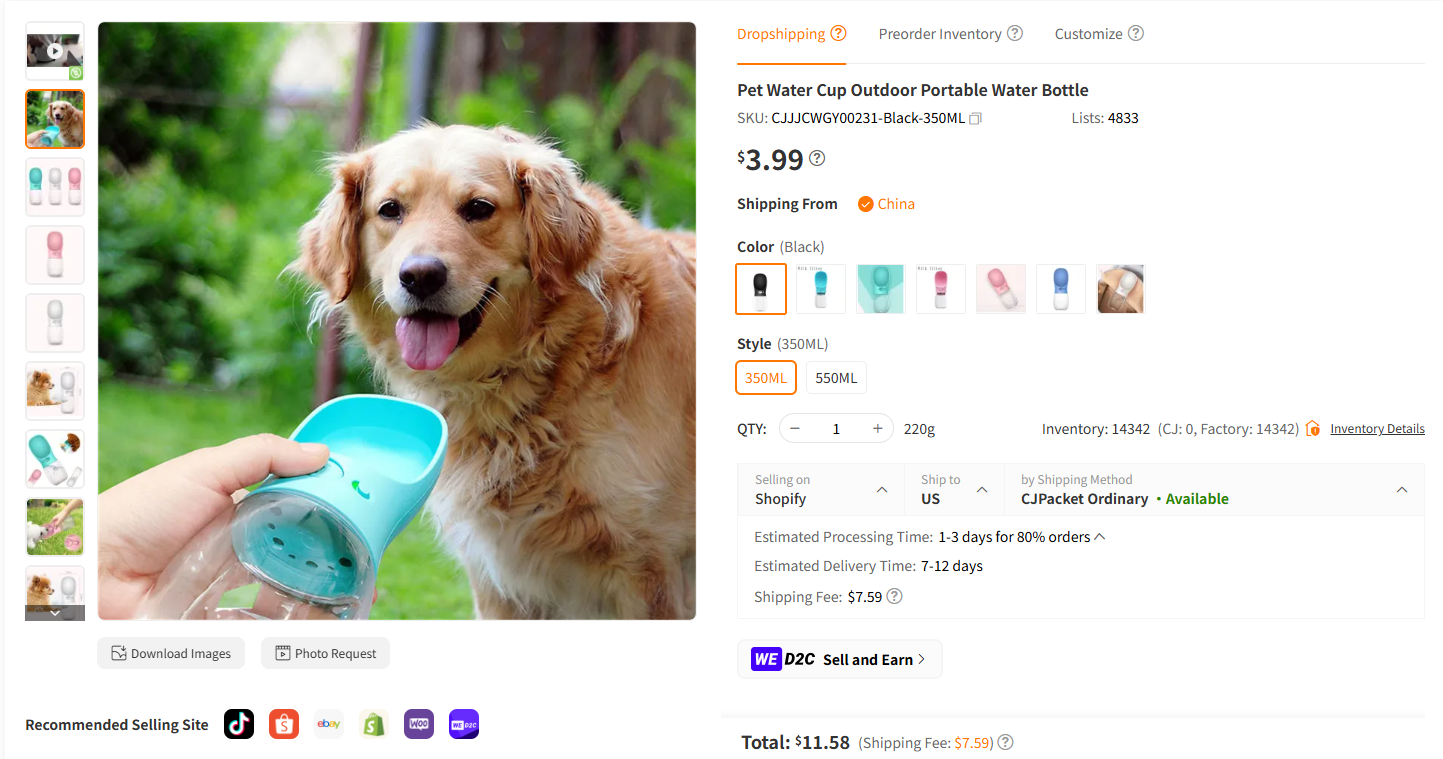The height and width of the screenshot is (759, 1443).
Task: Expand the CJPacket Ordinary shipping method dropdown
Action: (1401, 489)
